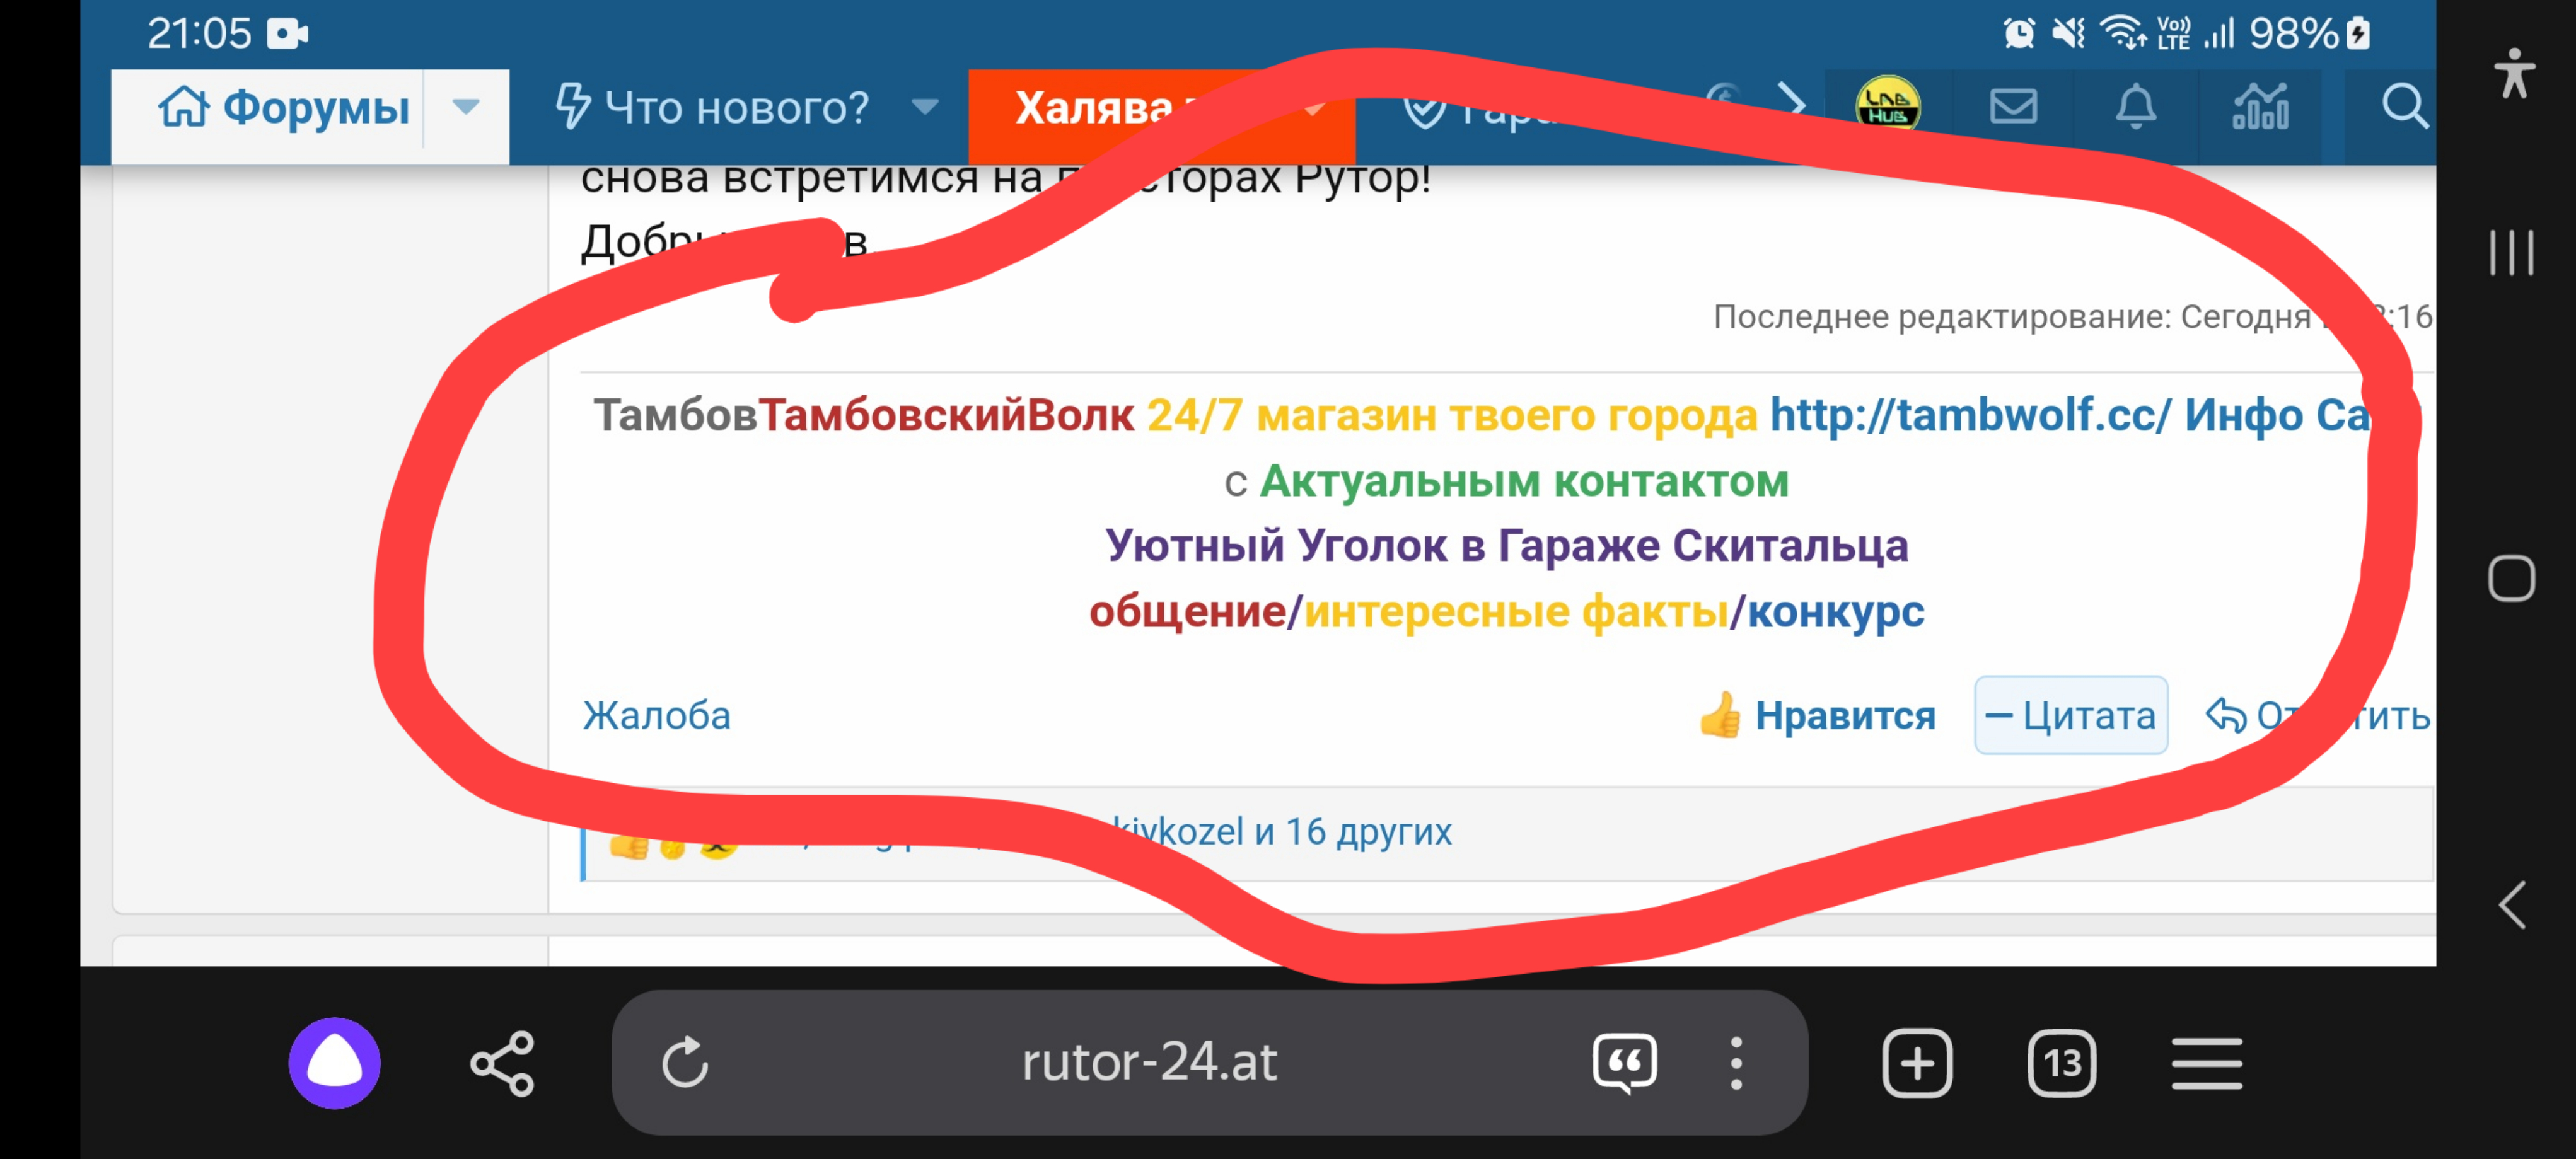
Task: Toggle the Цитата multi-quote button
Action: coord(2070,715)
